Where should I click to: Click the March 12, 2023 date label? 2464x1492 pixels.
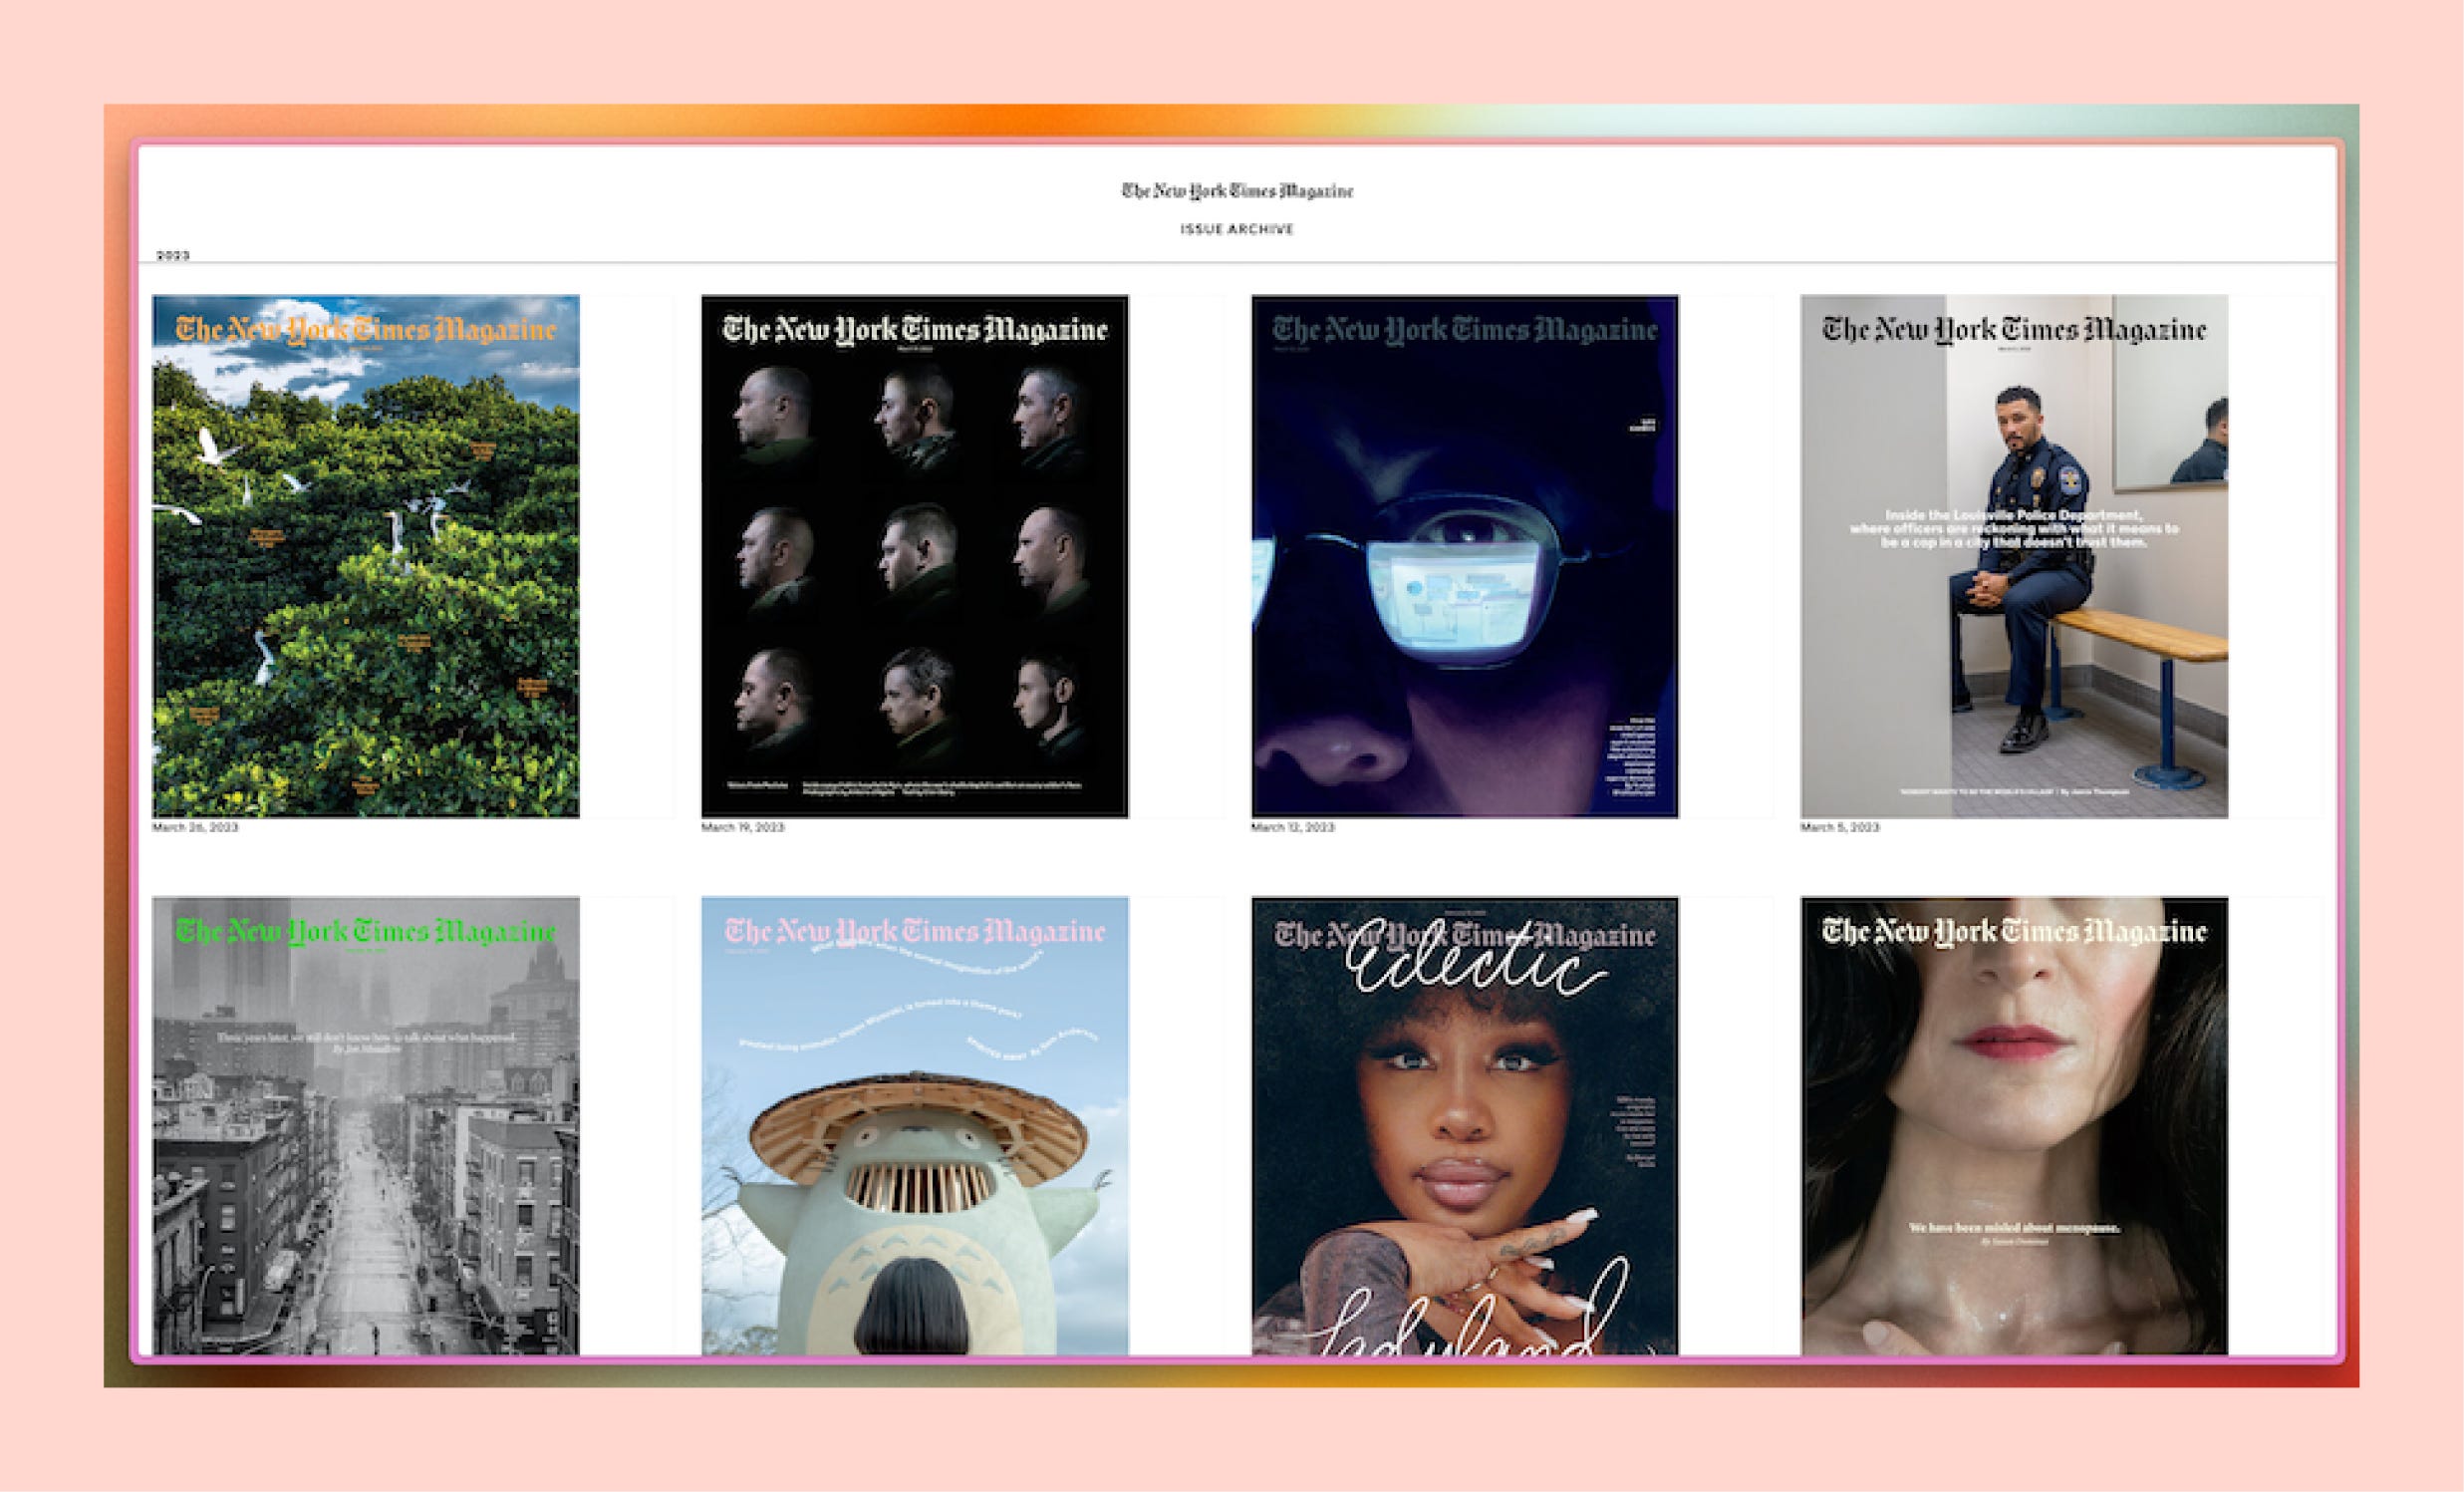1293,828
